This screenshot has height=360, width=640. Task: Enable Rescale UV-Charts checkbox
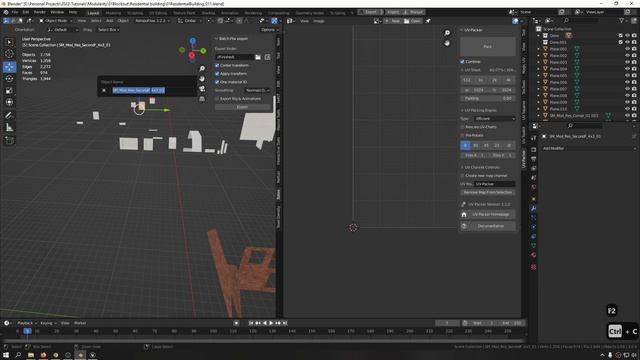[462, 127]
